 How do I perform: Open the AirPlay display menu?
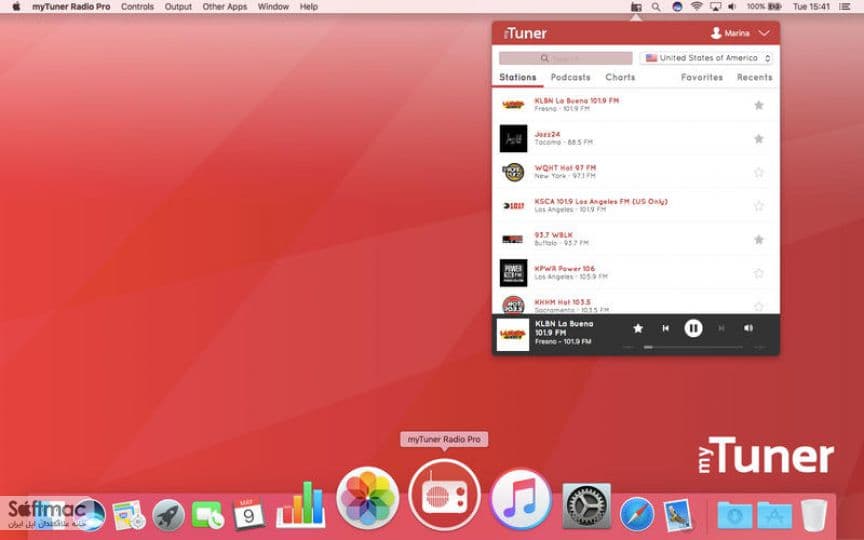[715, 7]
